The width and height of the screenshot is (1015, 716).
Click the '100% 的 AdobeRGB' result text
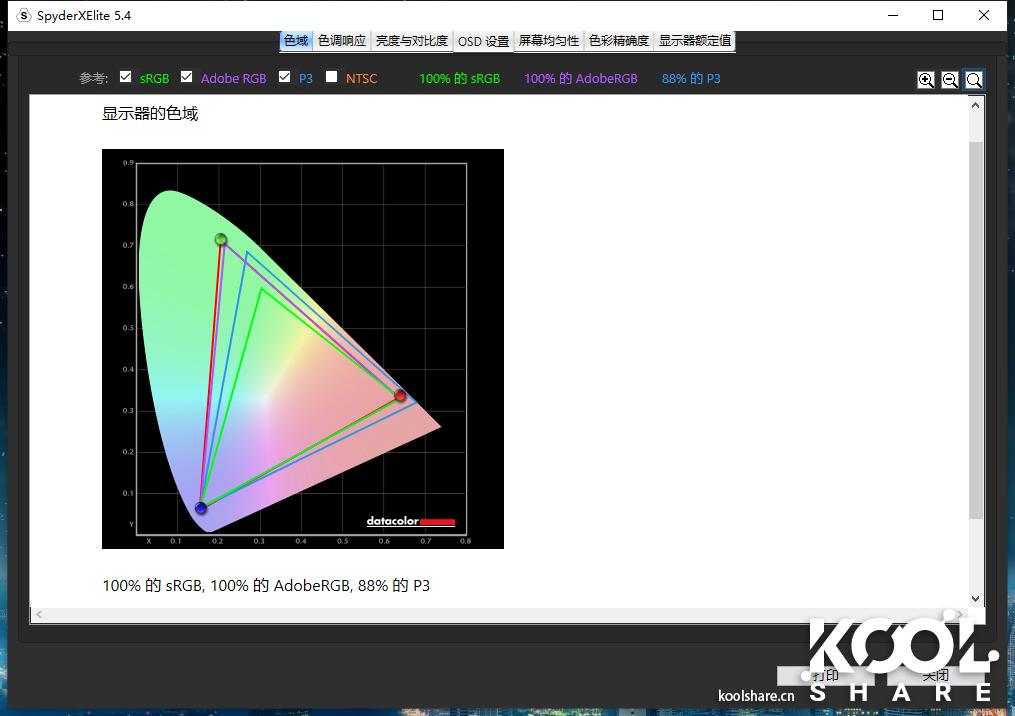[581, 78]
